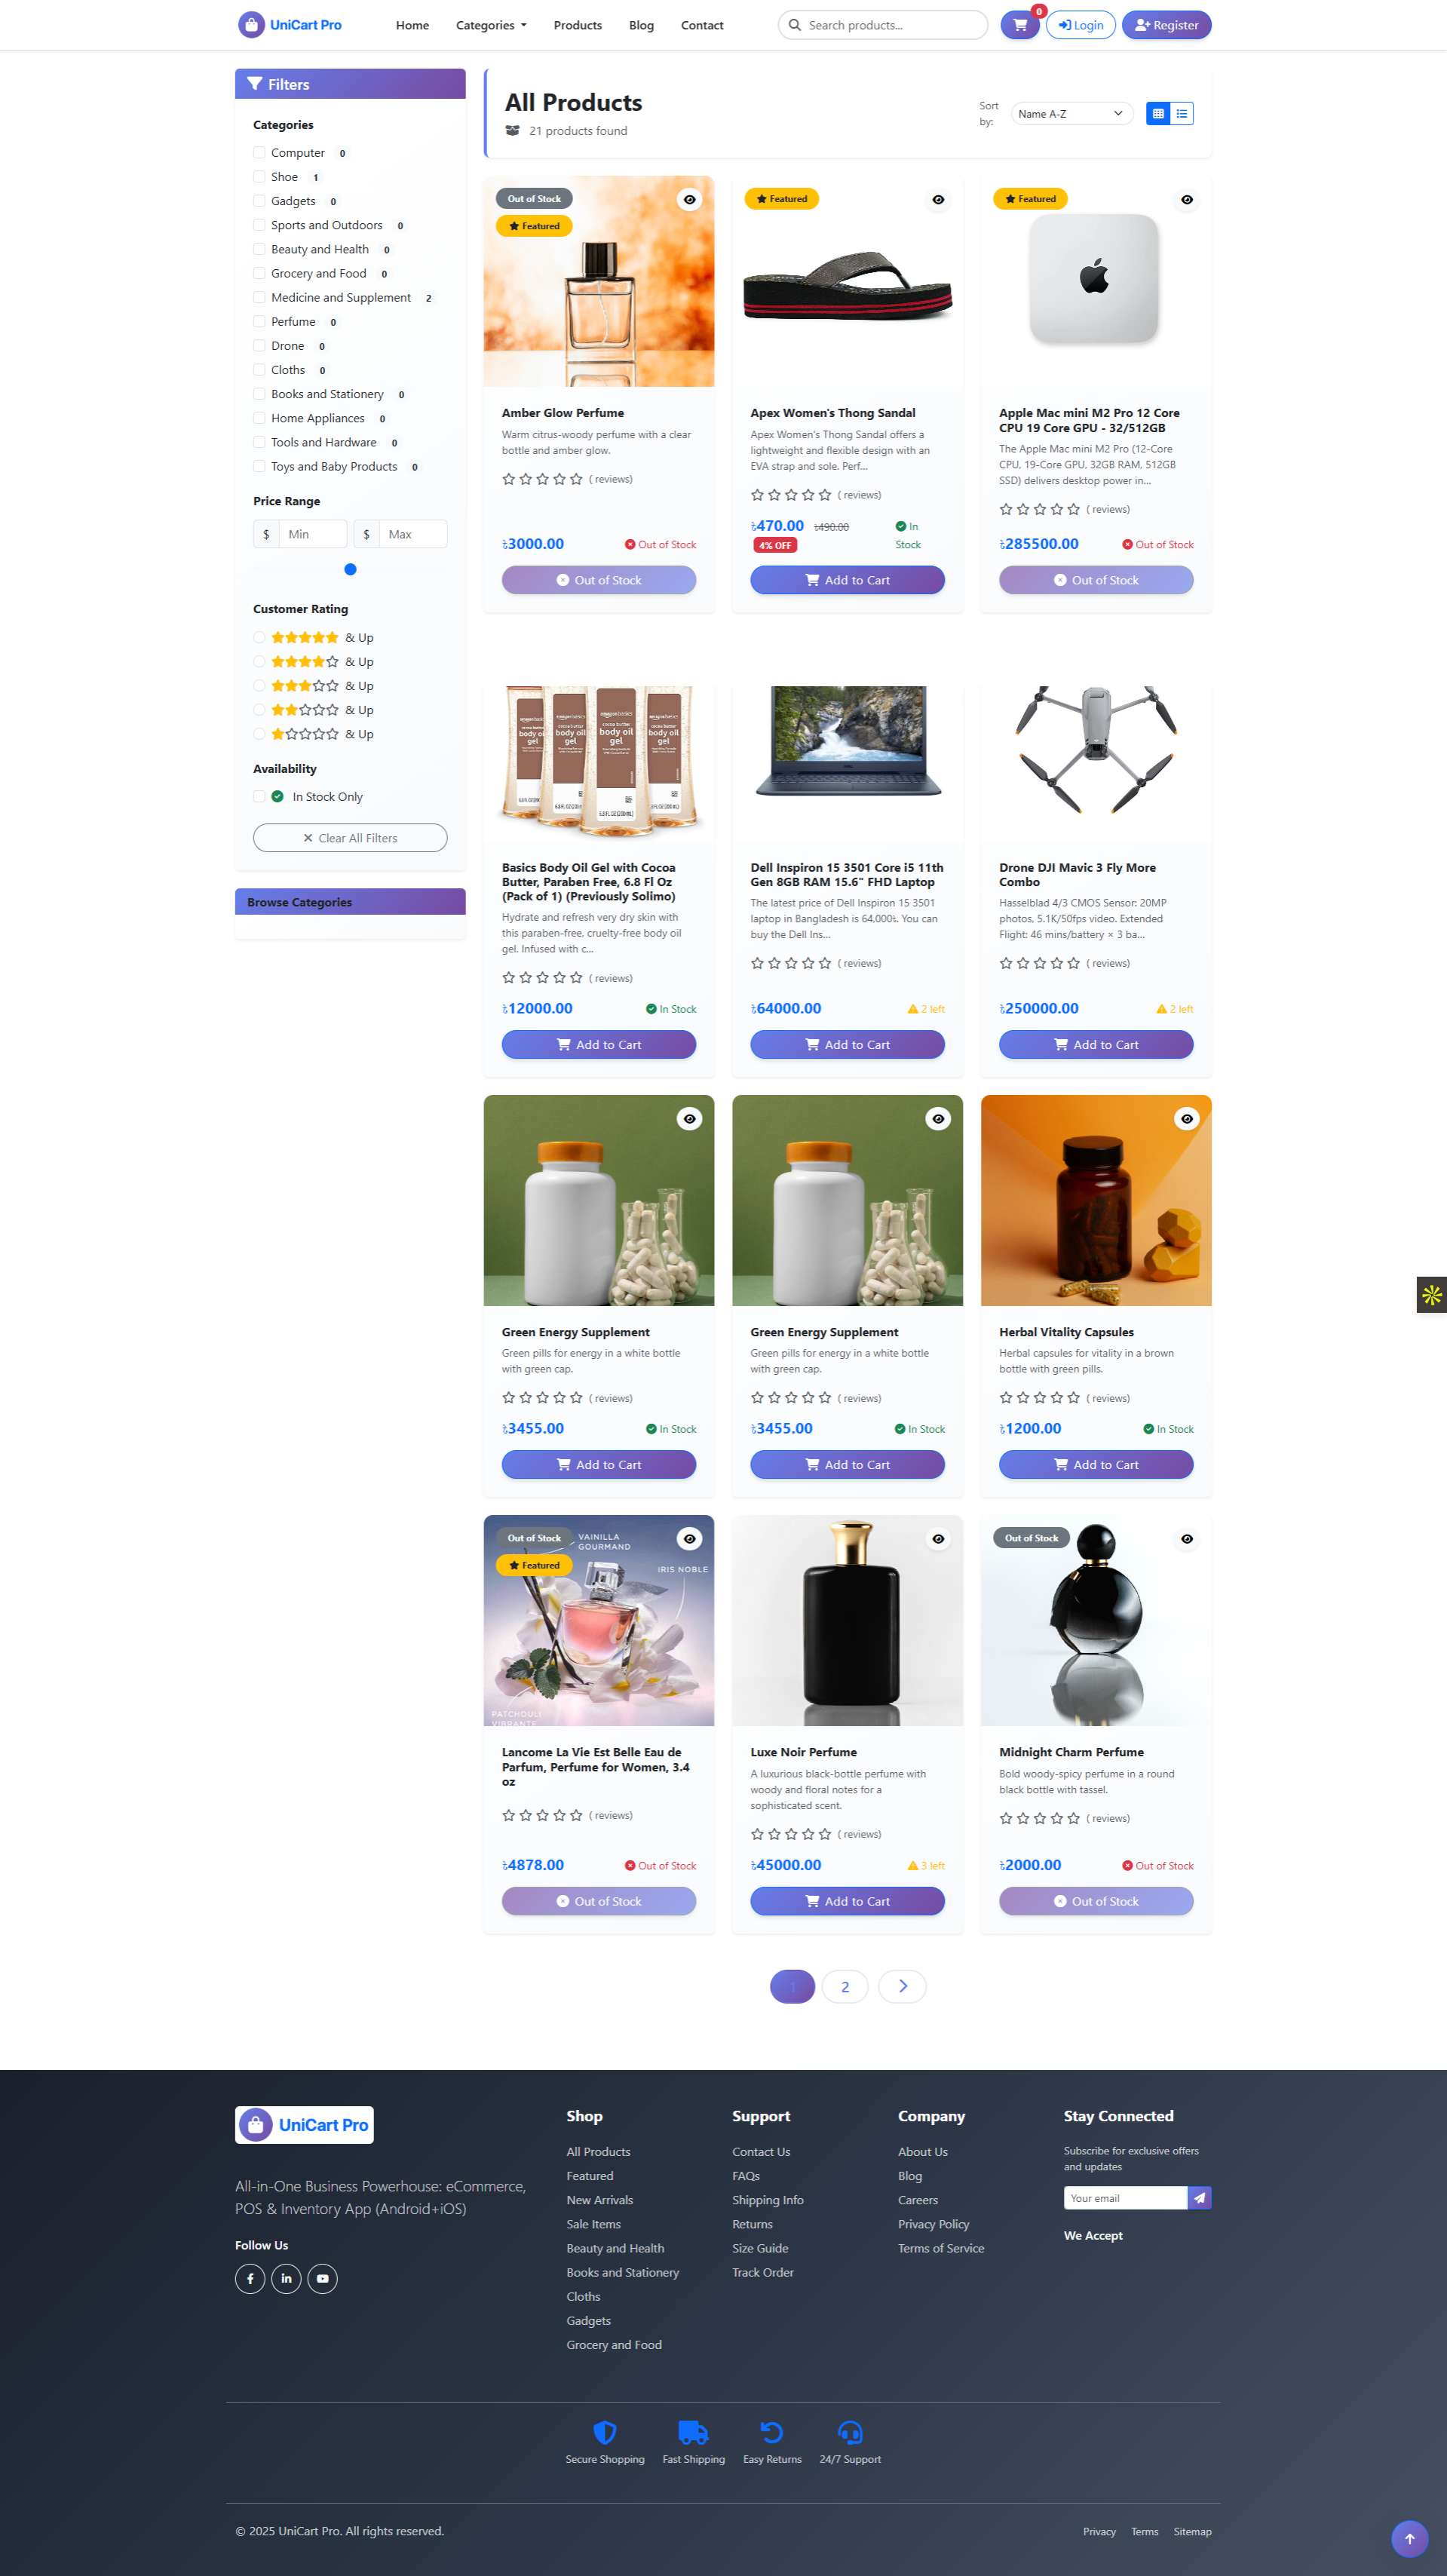Check the Medicine and Supplement category
This screenshot has height=2576, width=1447.
point(259,297)
